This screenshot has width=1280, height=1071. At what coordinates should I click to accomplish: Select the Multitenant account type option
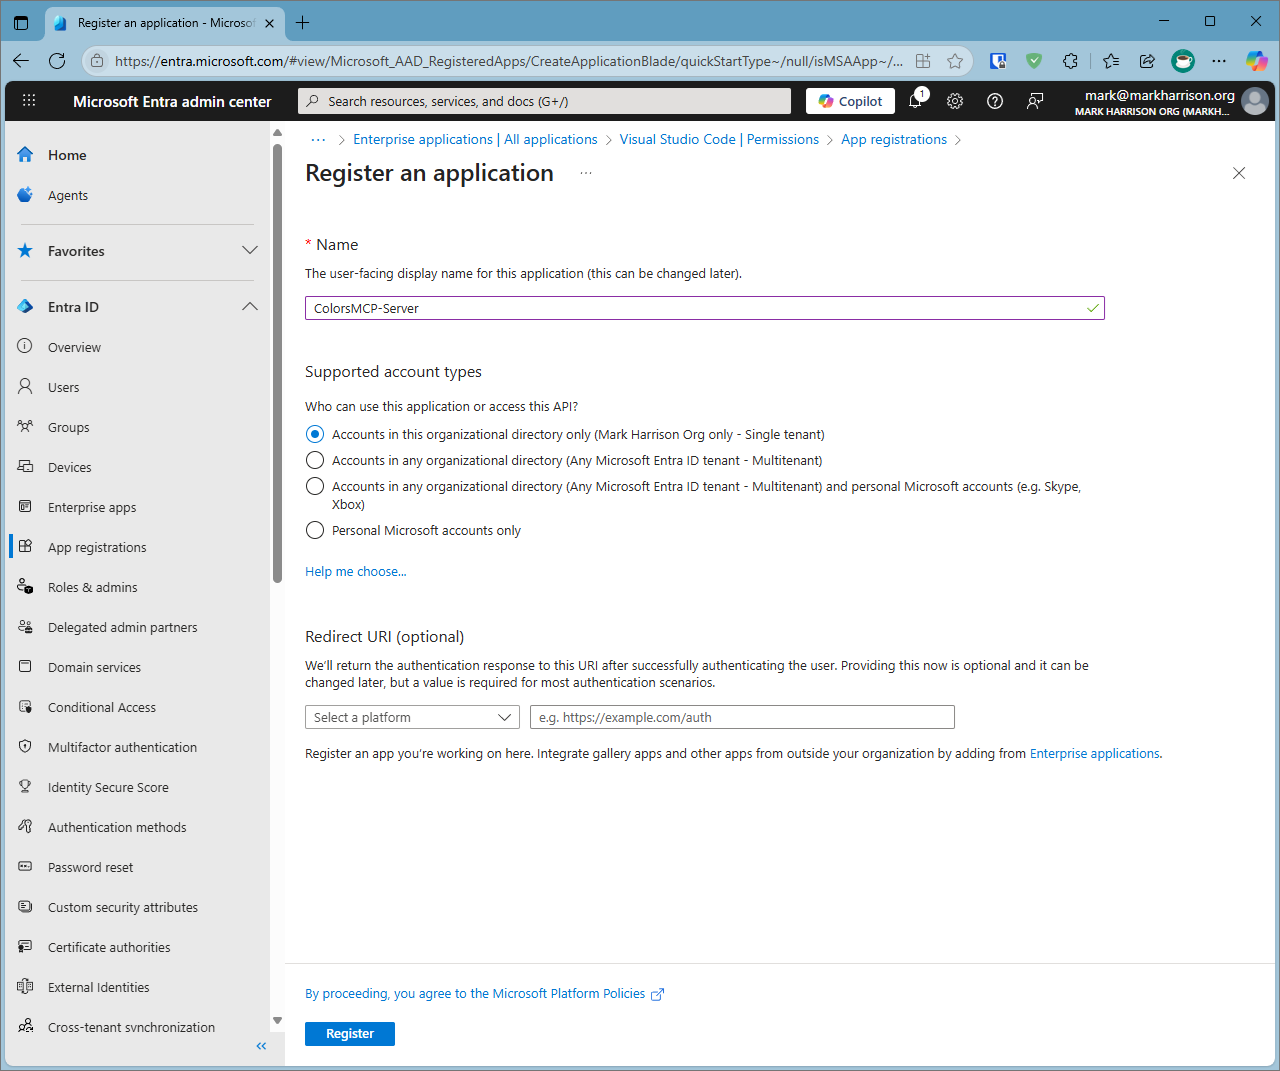click(x=315, y=460)
